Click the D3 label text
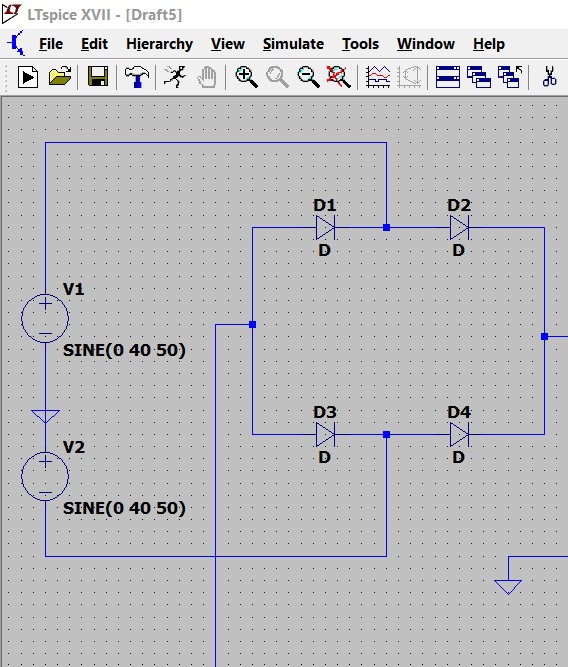Viewport: 568px width, 667px height. [x=325, y=412]
